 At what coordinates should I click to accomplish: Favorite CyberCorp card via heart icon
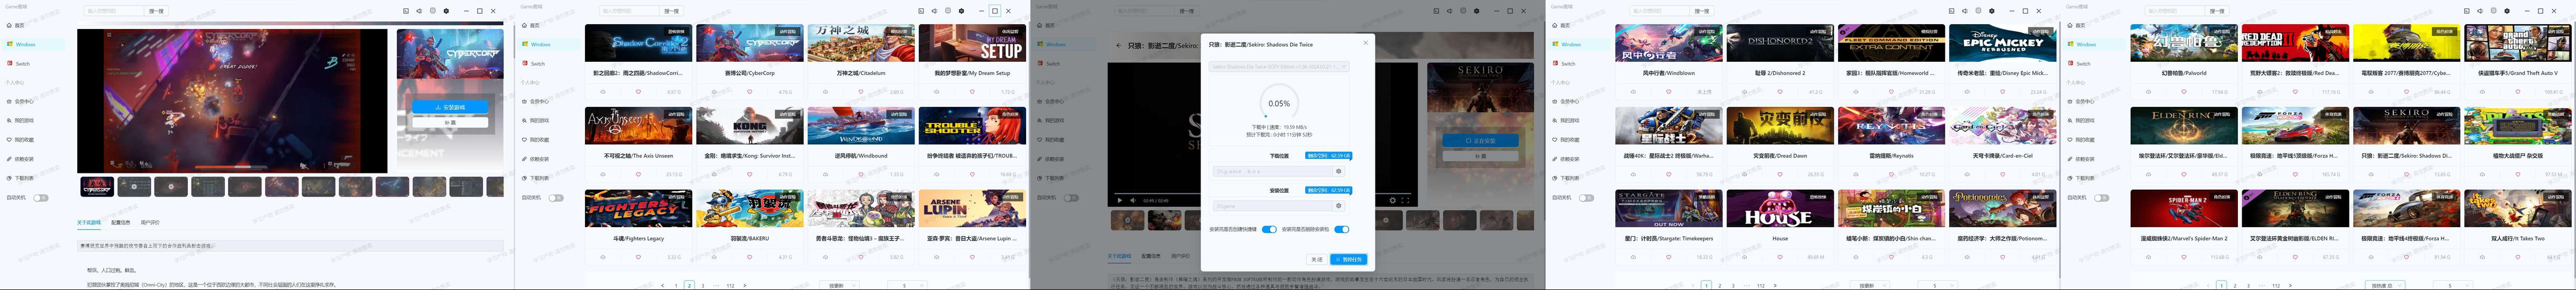[749, 92]
